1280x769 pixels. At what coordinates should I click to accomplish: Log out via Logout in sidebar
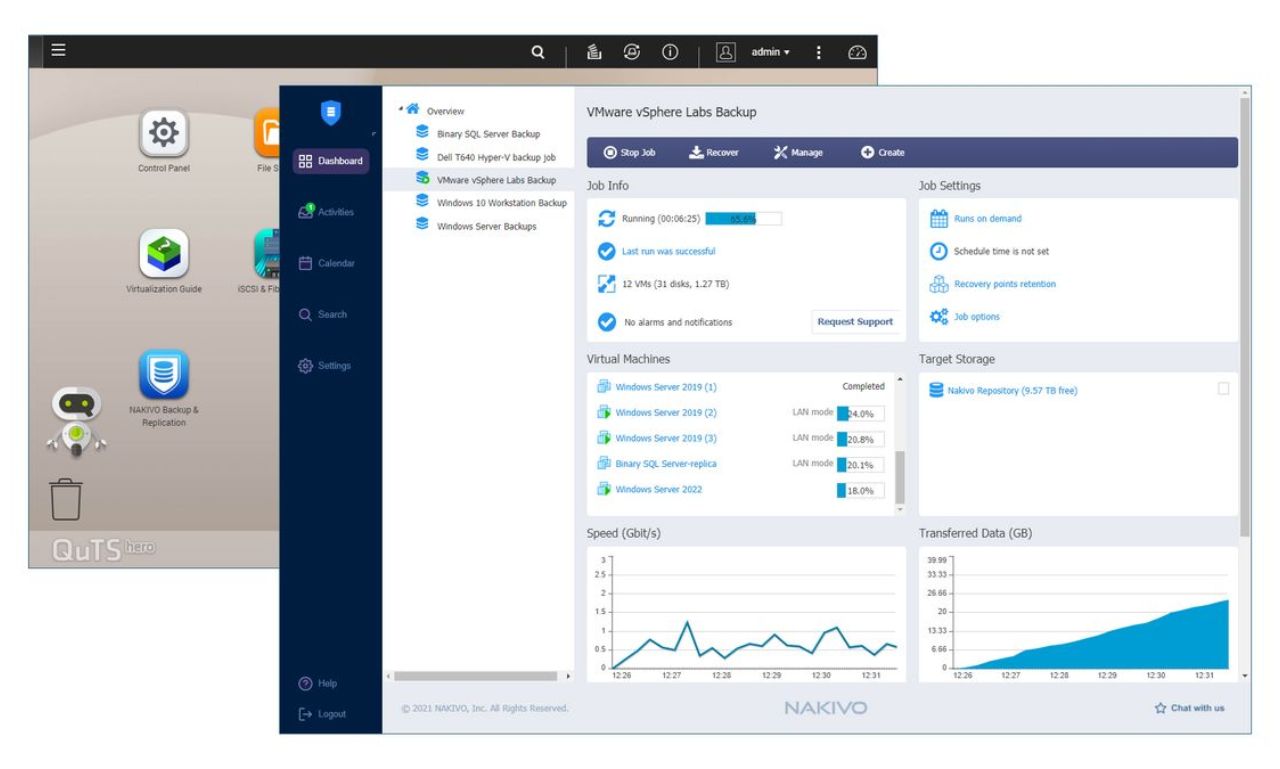[x=322, y=714]
